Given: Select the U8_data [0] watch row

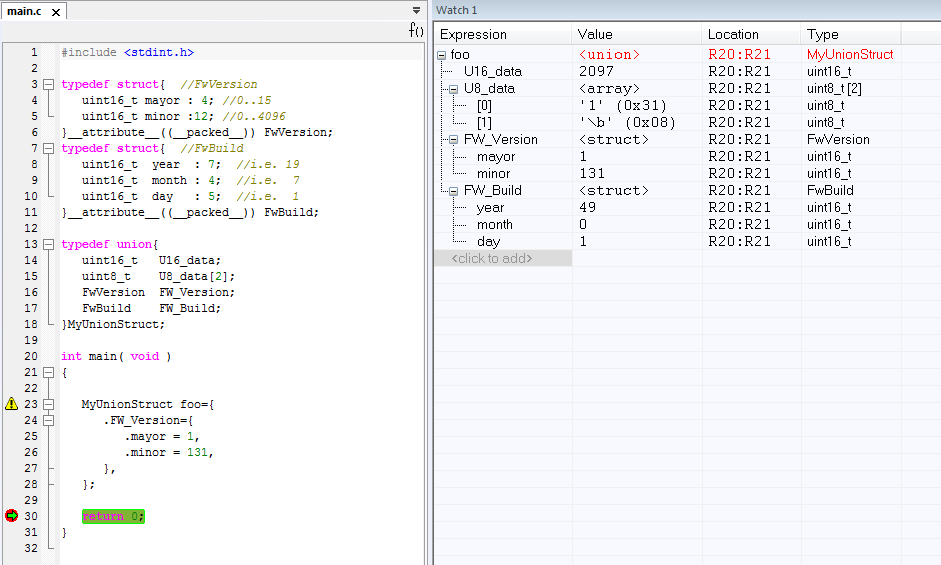Looking at the screenshot, I should (x=687, y=106).
